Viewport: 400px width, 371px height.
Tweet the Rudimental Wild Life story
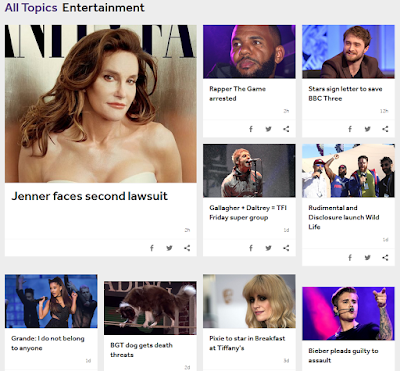(367, 258)
